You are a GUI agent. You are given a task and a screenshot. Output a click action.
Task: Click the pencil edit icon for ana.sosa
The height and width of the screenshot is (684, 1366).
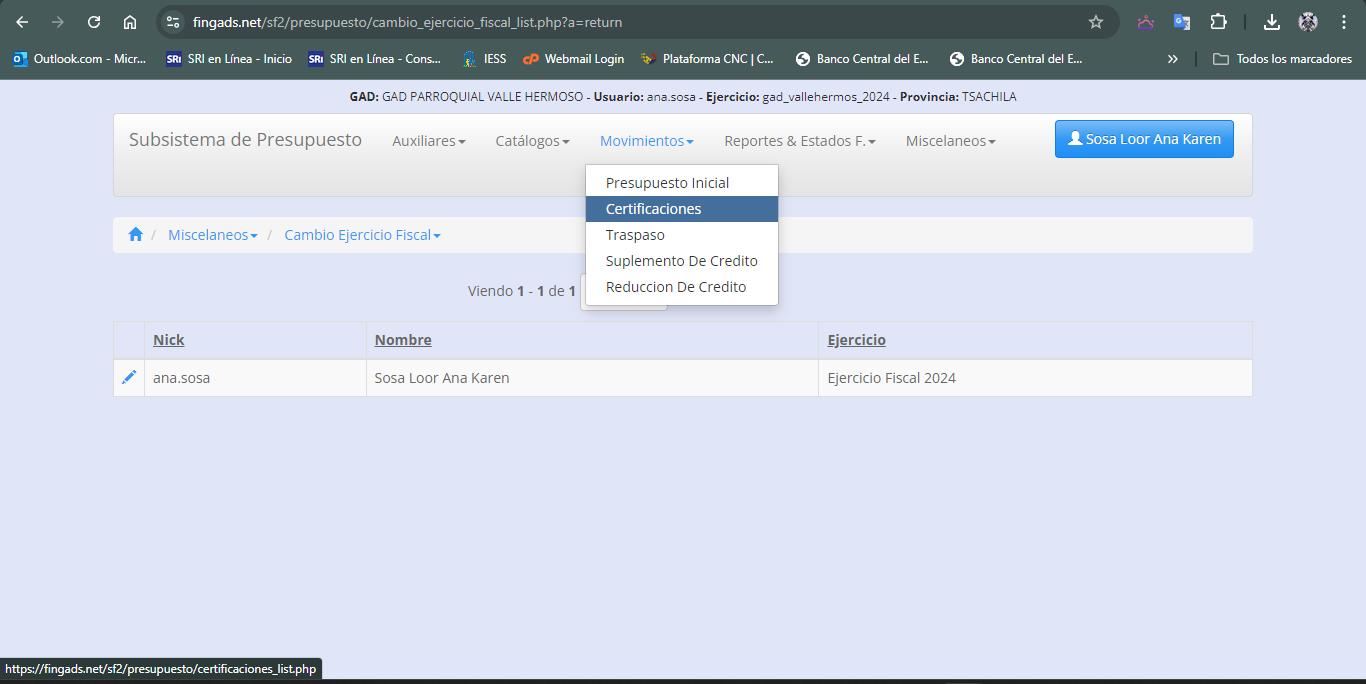(129, 377)
